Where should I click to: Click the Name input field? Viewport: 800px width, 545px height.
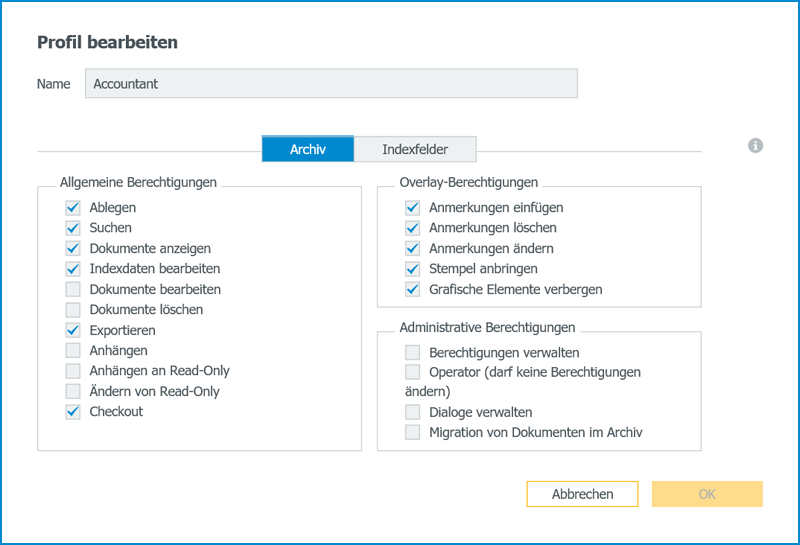point(331,84)
